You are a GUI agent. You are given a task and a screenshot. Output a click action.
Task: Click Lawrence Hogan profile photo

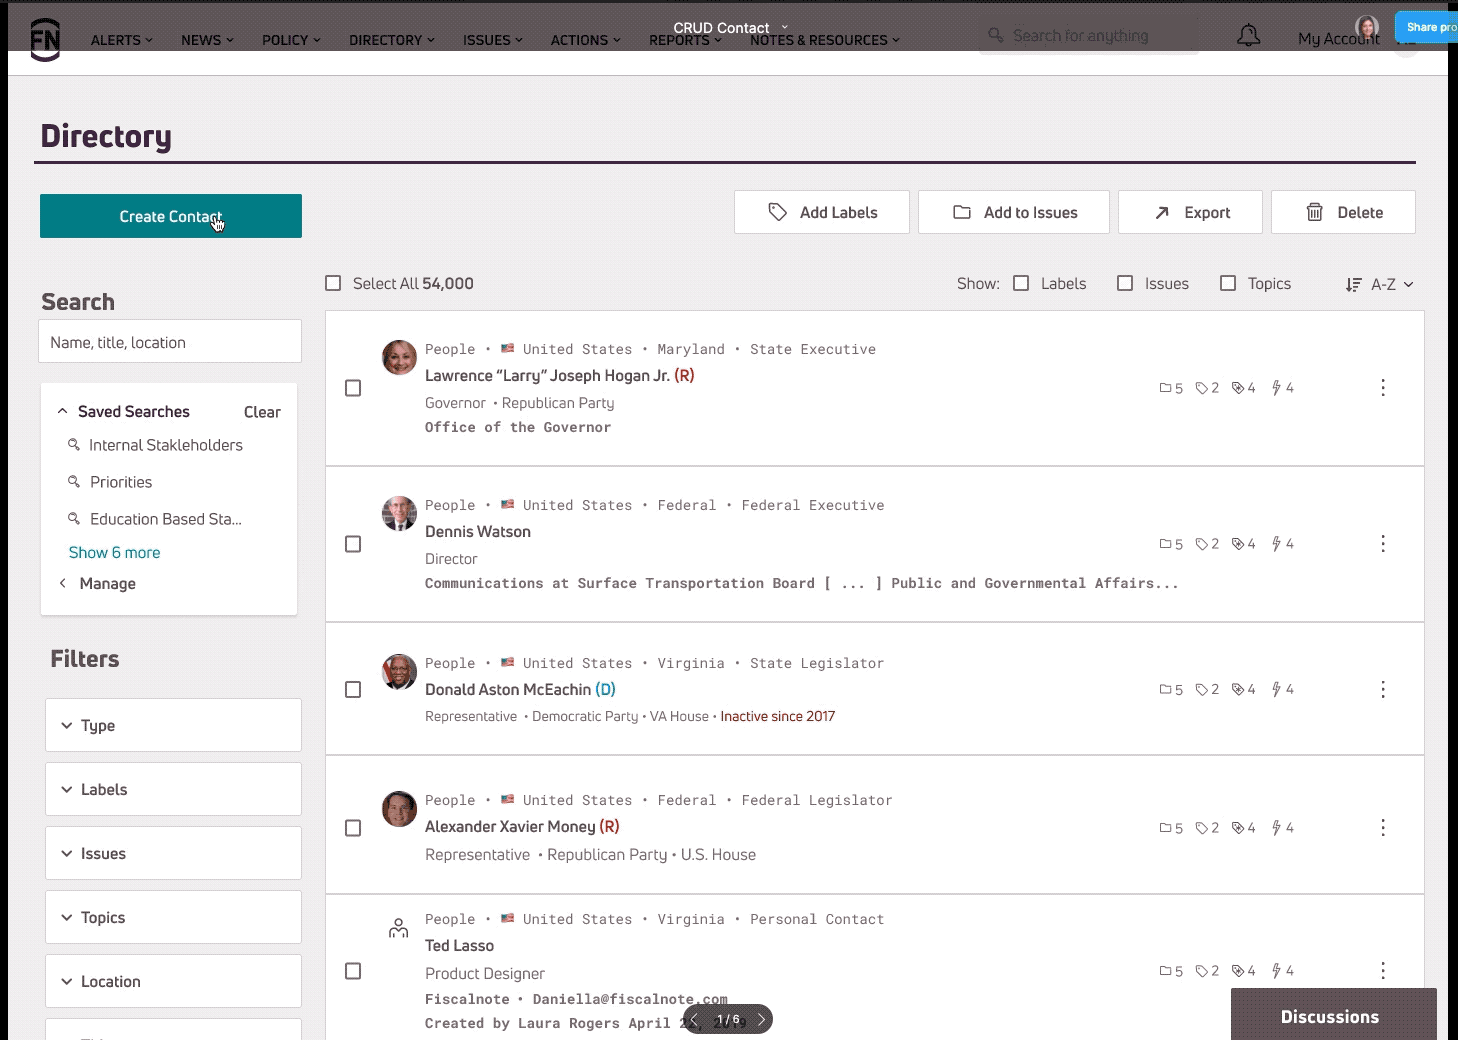(x=399, y=357)
